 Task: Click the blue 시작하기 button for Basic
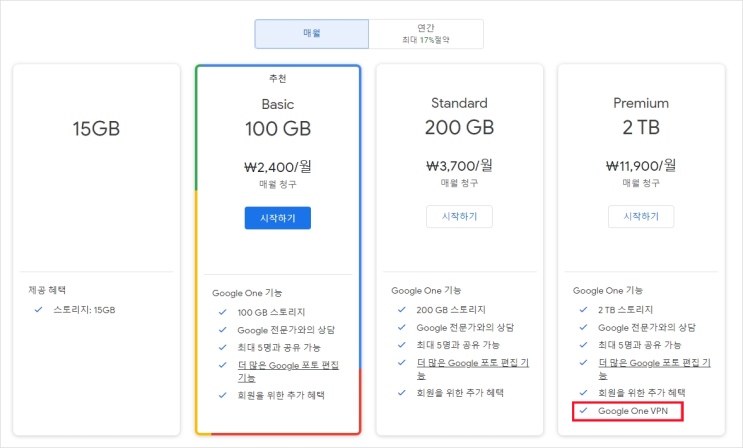tap(278, 218)
